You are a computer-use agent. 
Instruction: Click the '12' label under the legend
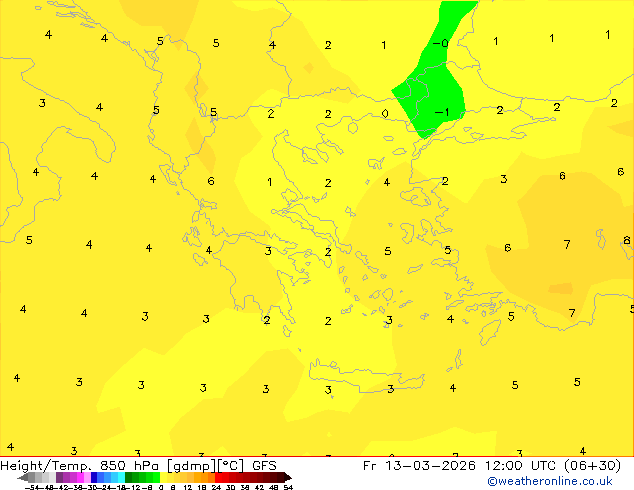pyautogui.click(x=188, y=487)
